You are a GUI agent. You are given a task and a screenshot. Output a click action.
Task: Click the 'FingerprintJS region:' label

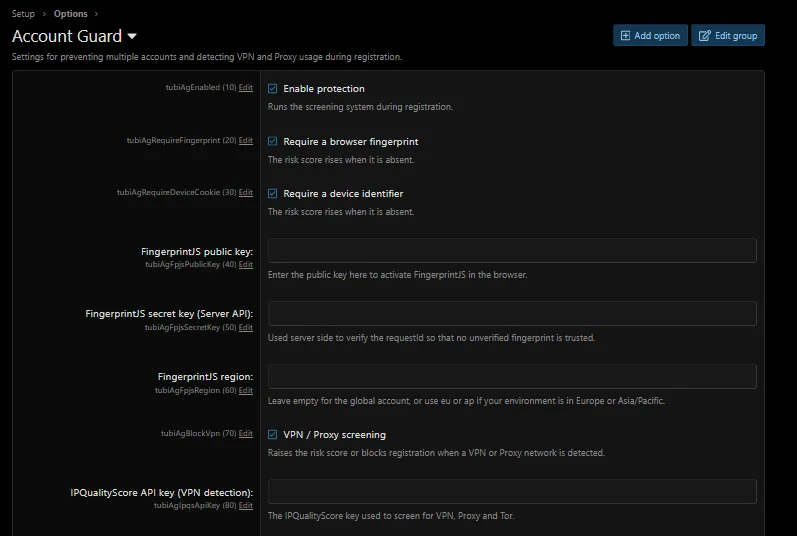[x=205, y=376]
